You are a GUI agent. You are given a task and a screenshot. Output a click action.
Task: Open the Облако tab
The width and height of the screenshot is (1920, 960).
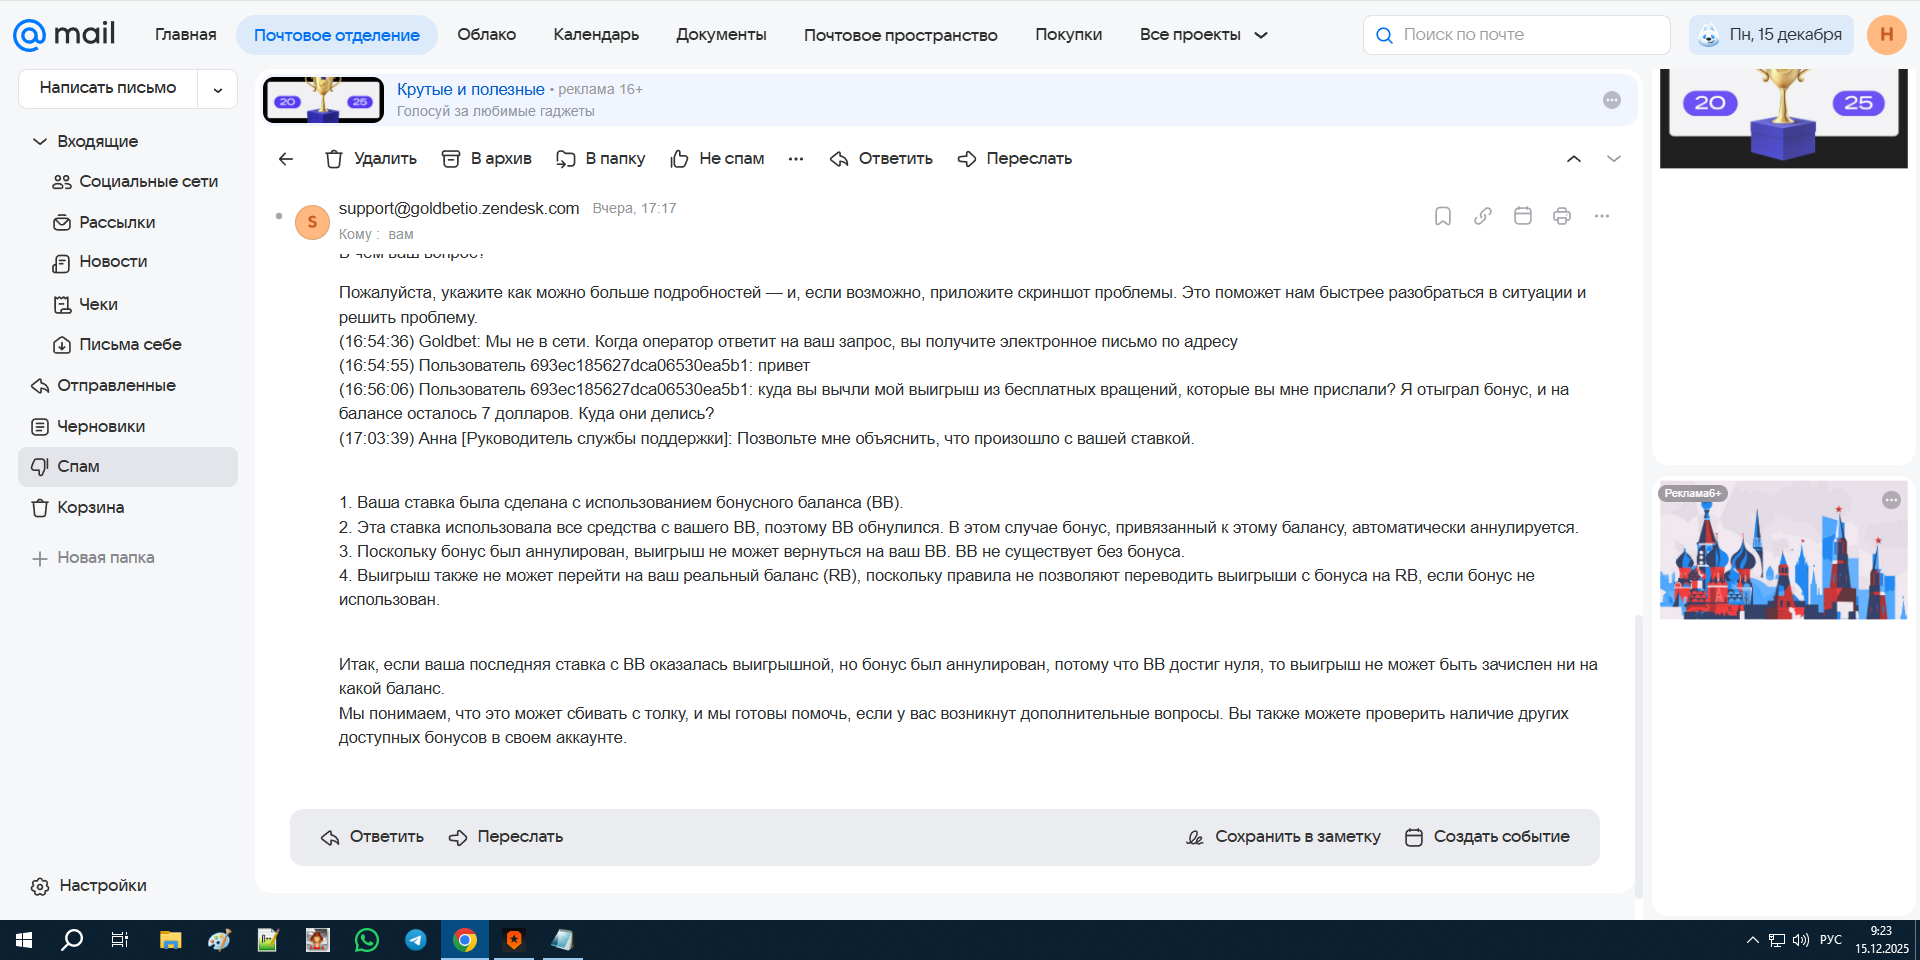[486, 35]
